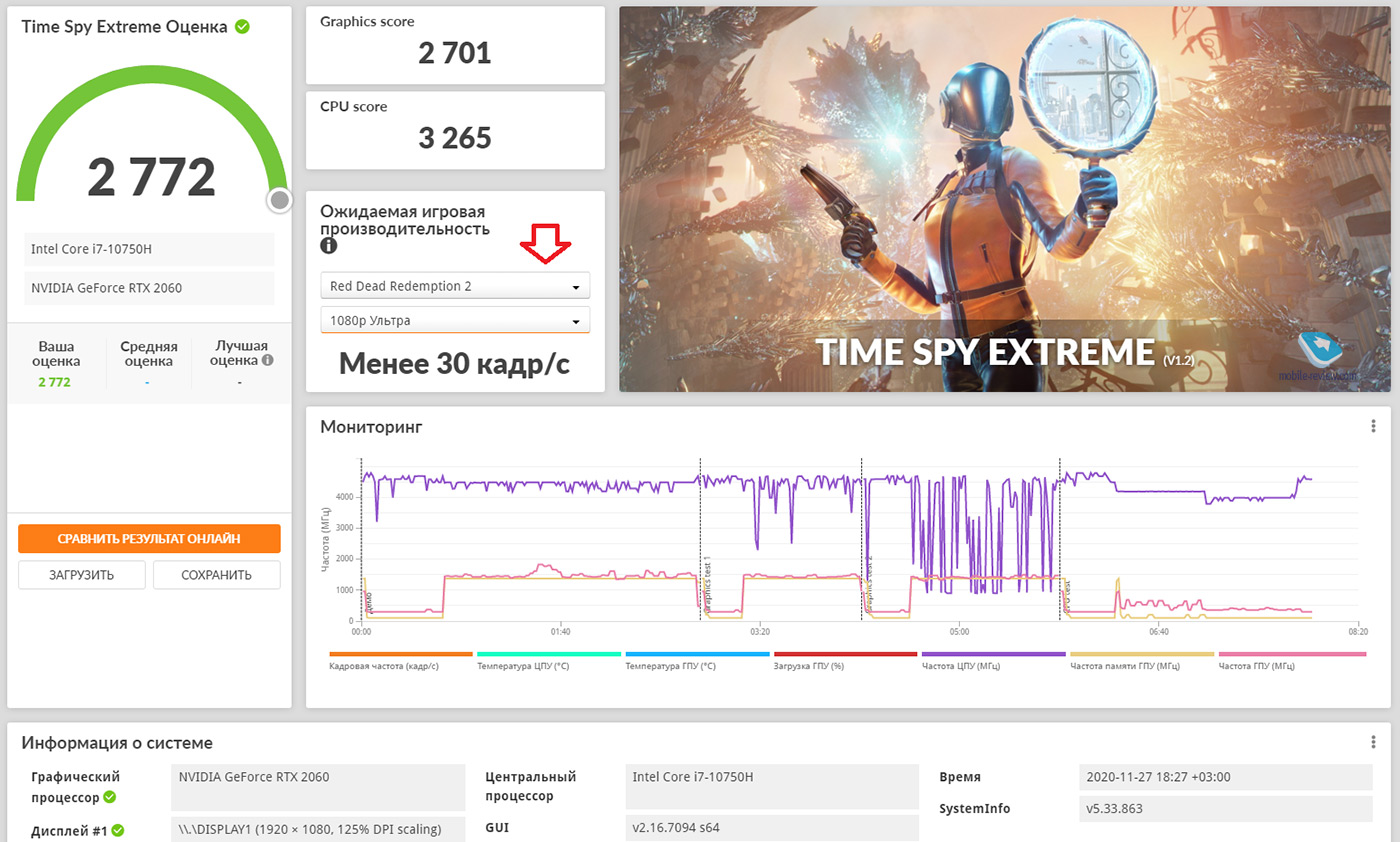Image resolution: width=1400 pixels, height=842 pixels.
Task: Toggle Кадровая частота (кадр/с) legend series
Action: (x=400, y=660)
